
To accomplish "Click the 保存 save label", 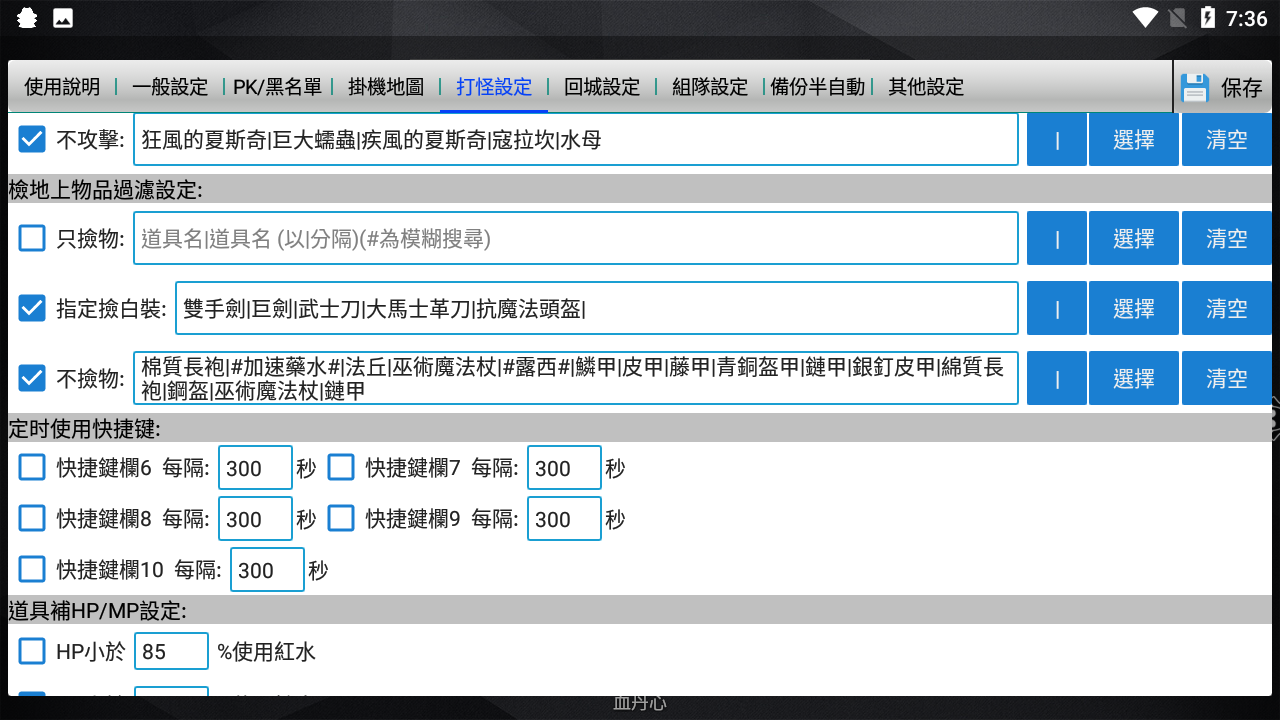I will 1241,88.
